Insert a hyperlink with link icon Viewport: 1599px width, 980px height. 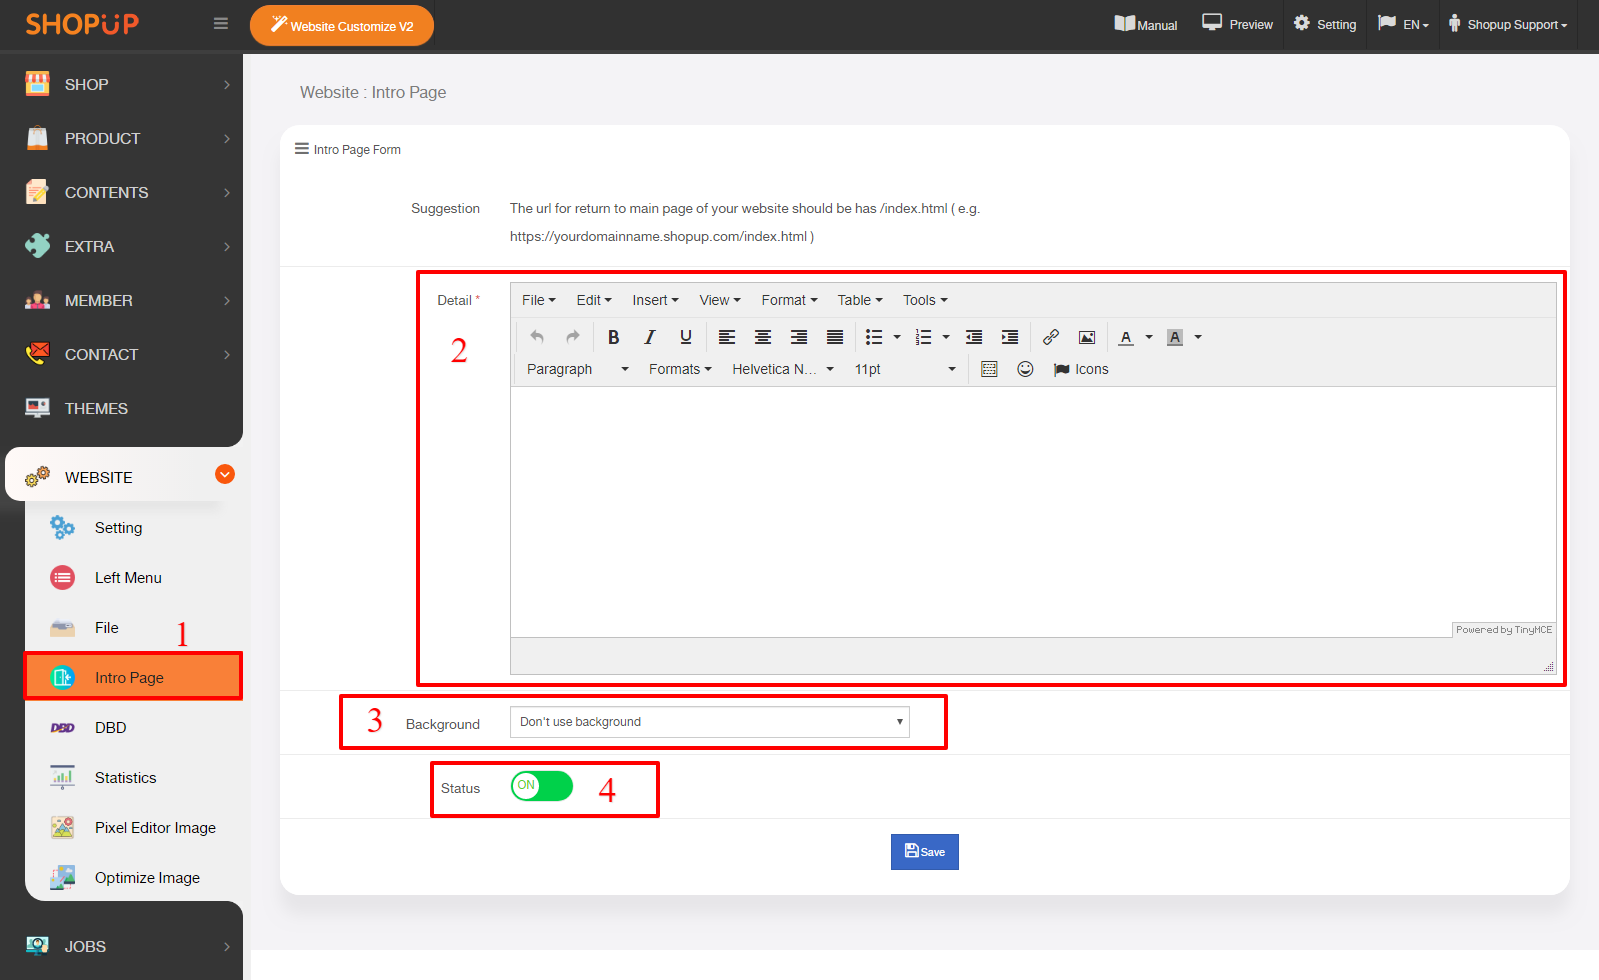pyautogui.click(x=1051, y=337)
